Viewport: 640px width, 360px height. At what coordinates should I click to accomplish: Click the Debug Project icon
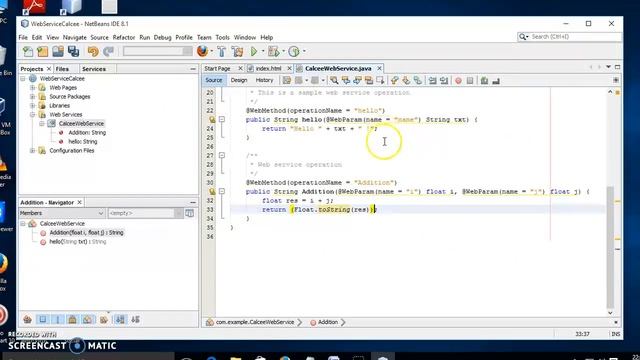tap(273, 51)
